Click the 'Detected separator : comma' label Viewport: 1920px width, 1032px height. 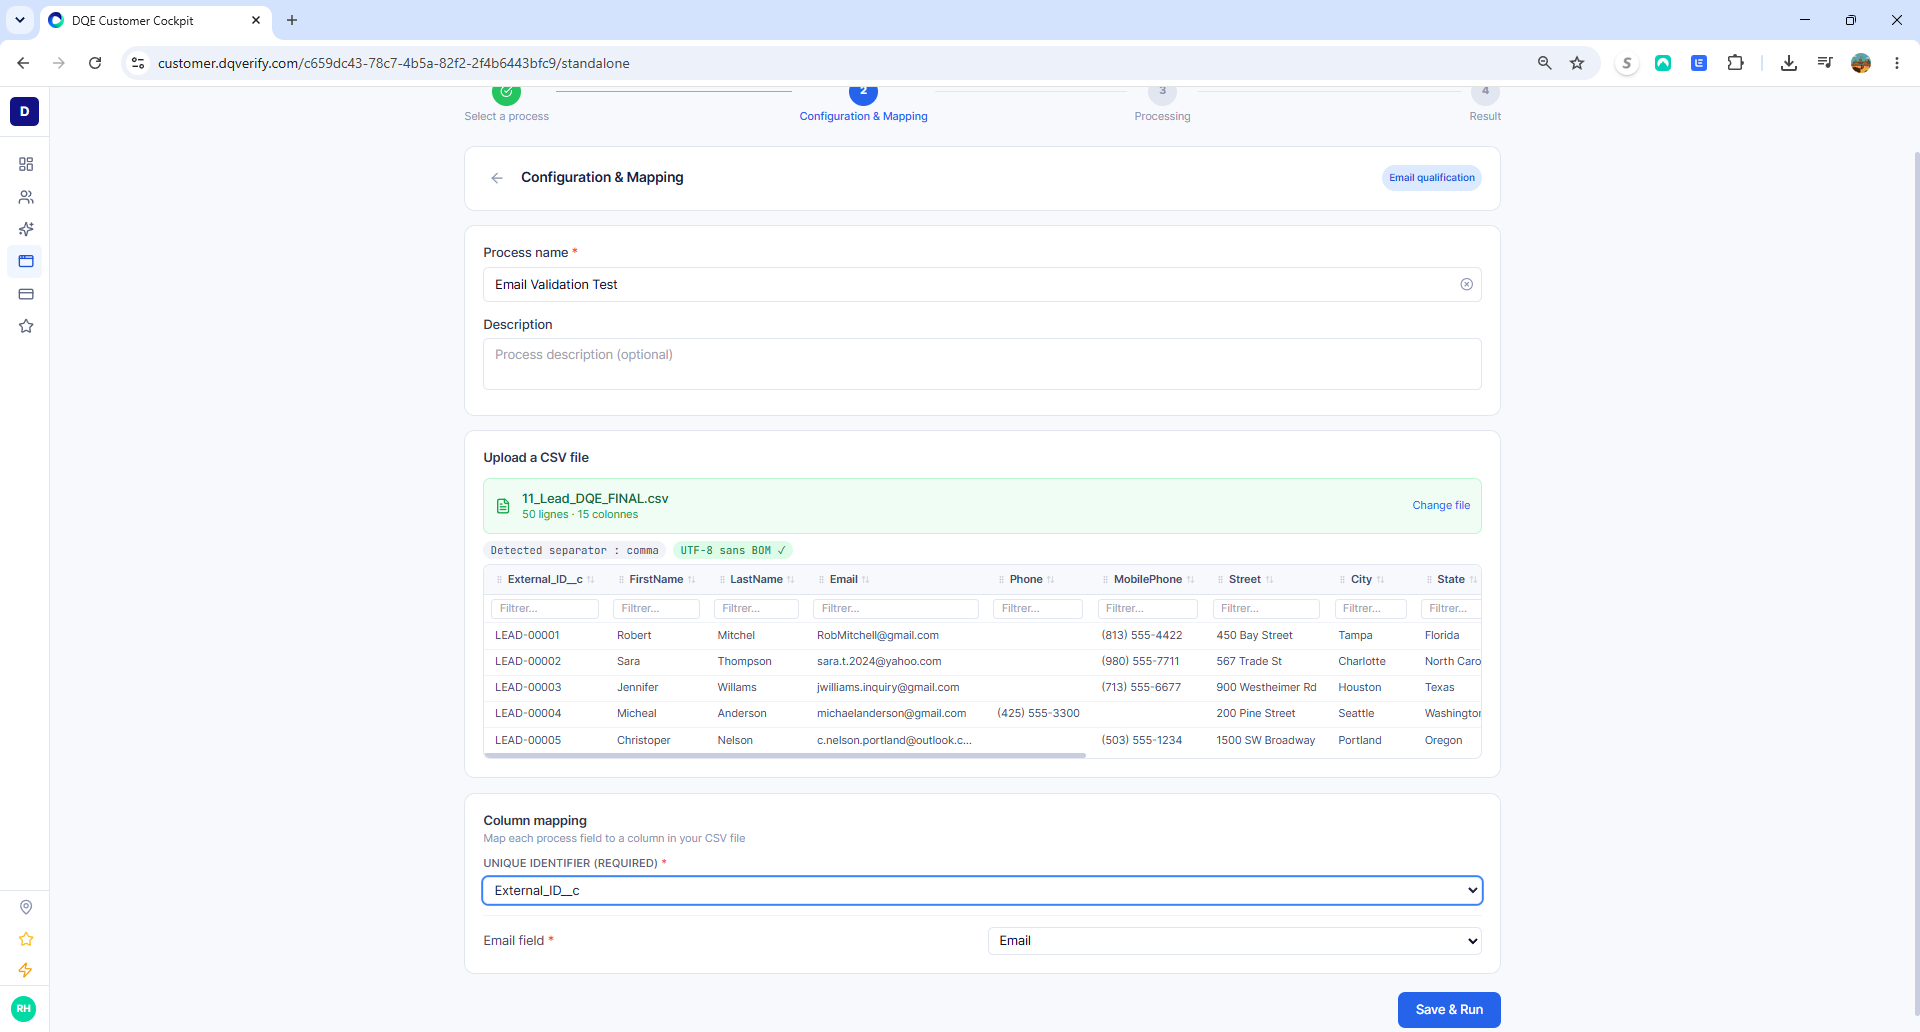tap(574, 551)
